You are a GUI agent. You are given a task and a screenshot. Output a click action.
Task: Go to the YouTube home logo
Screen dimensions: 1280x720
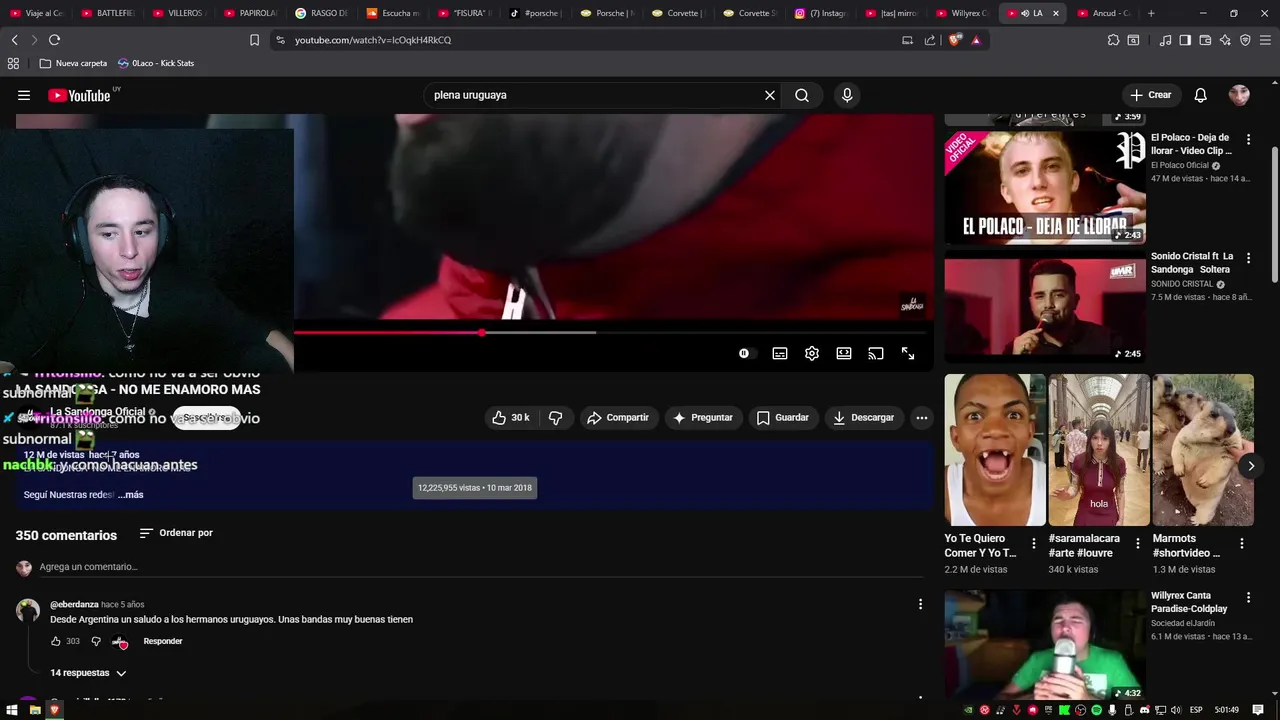pos(79,95)
